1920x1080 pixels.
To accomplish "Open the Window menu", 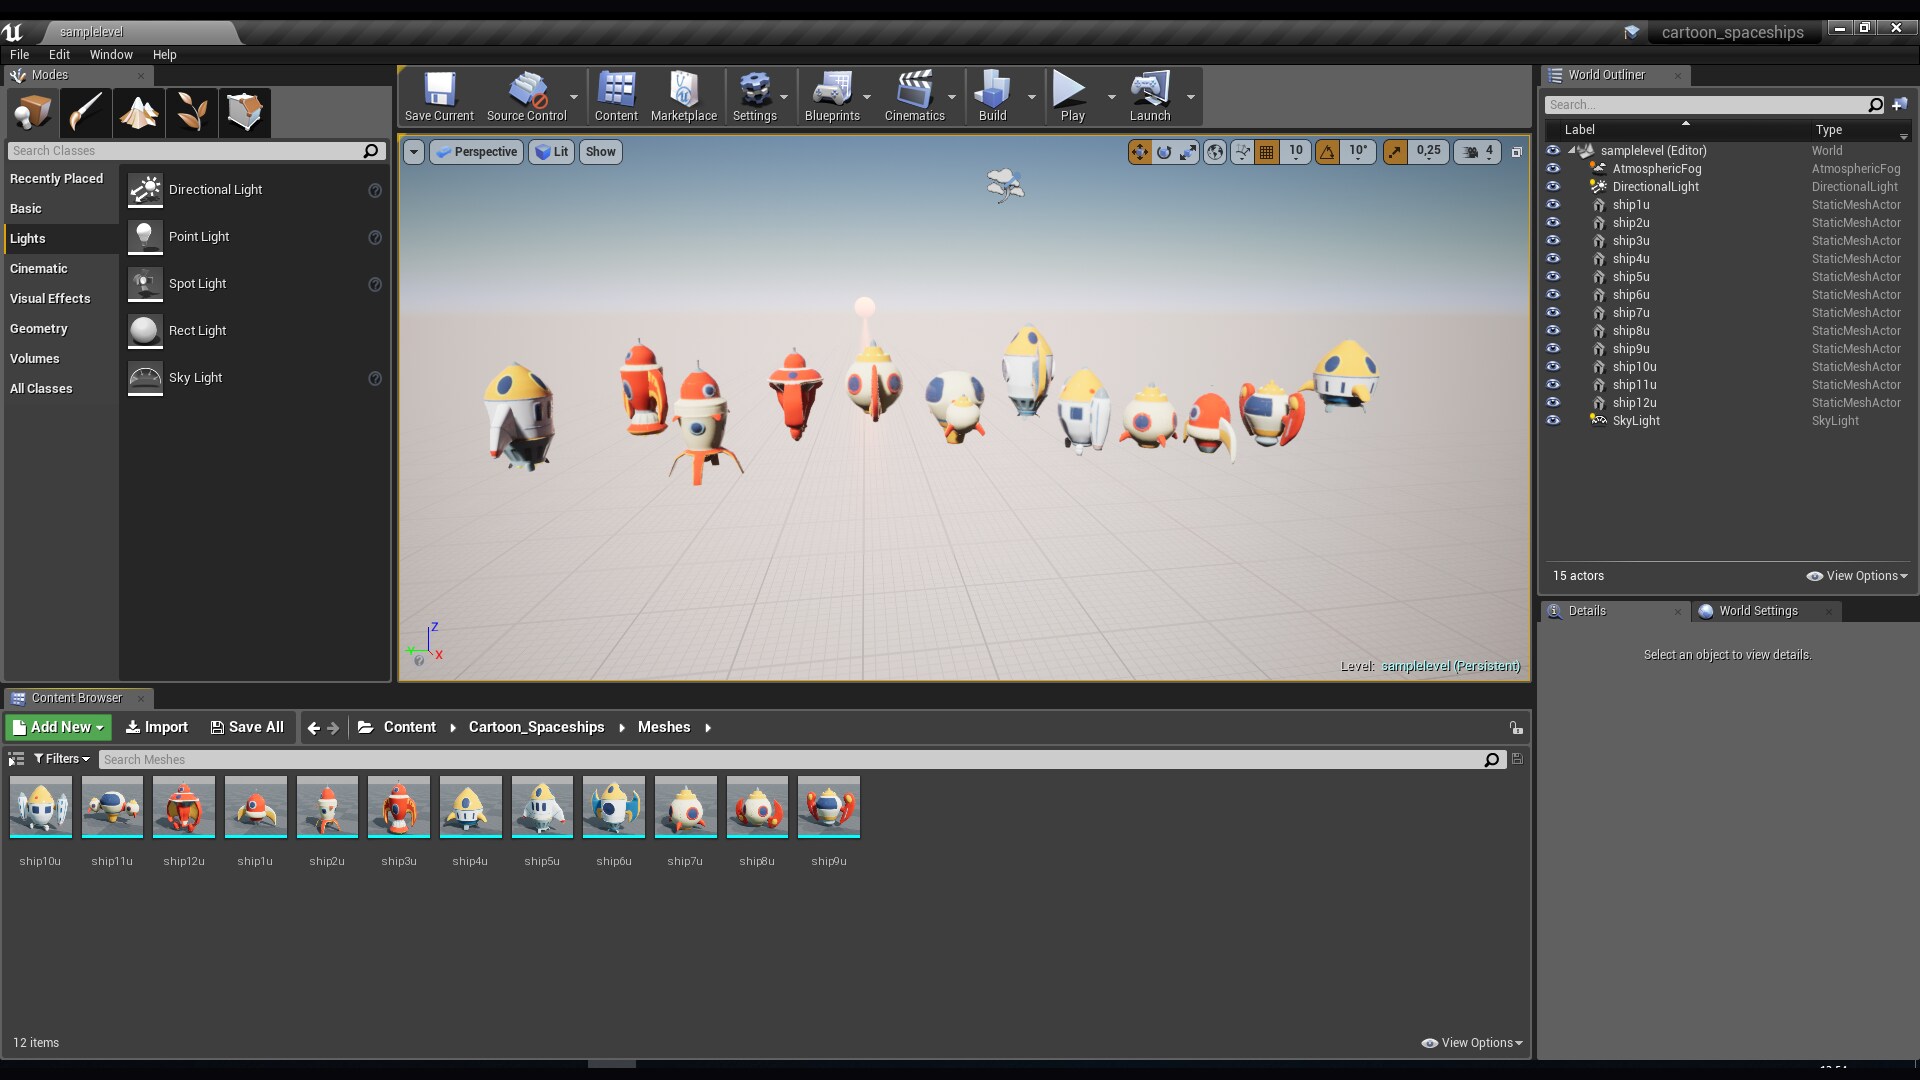I will pyautogui.click(x=111, y=55).
